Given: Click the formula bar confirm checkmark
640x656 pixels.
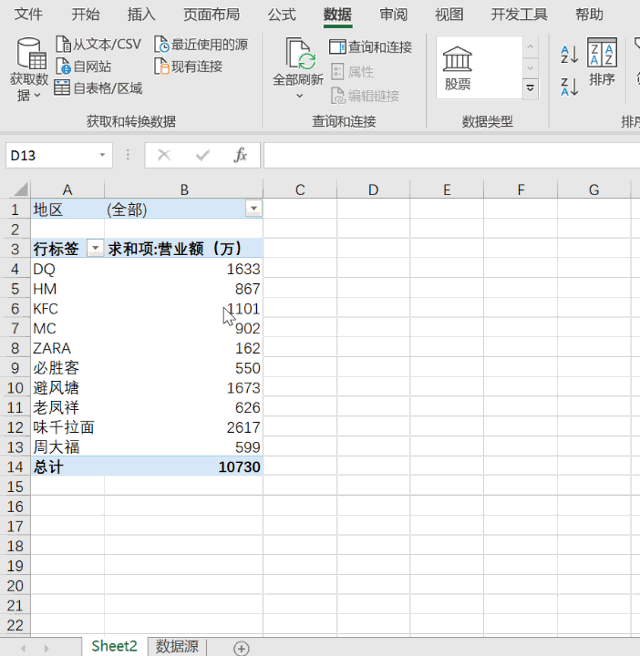Looking at the screenshot, I should click(x=202, y=155).
